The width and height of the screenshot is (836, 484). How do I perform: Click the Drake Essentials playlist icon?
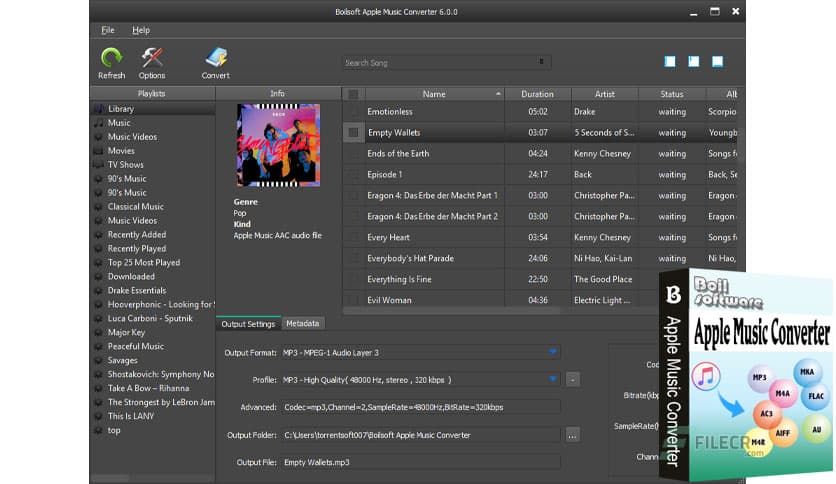[x=99, y=291]
